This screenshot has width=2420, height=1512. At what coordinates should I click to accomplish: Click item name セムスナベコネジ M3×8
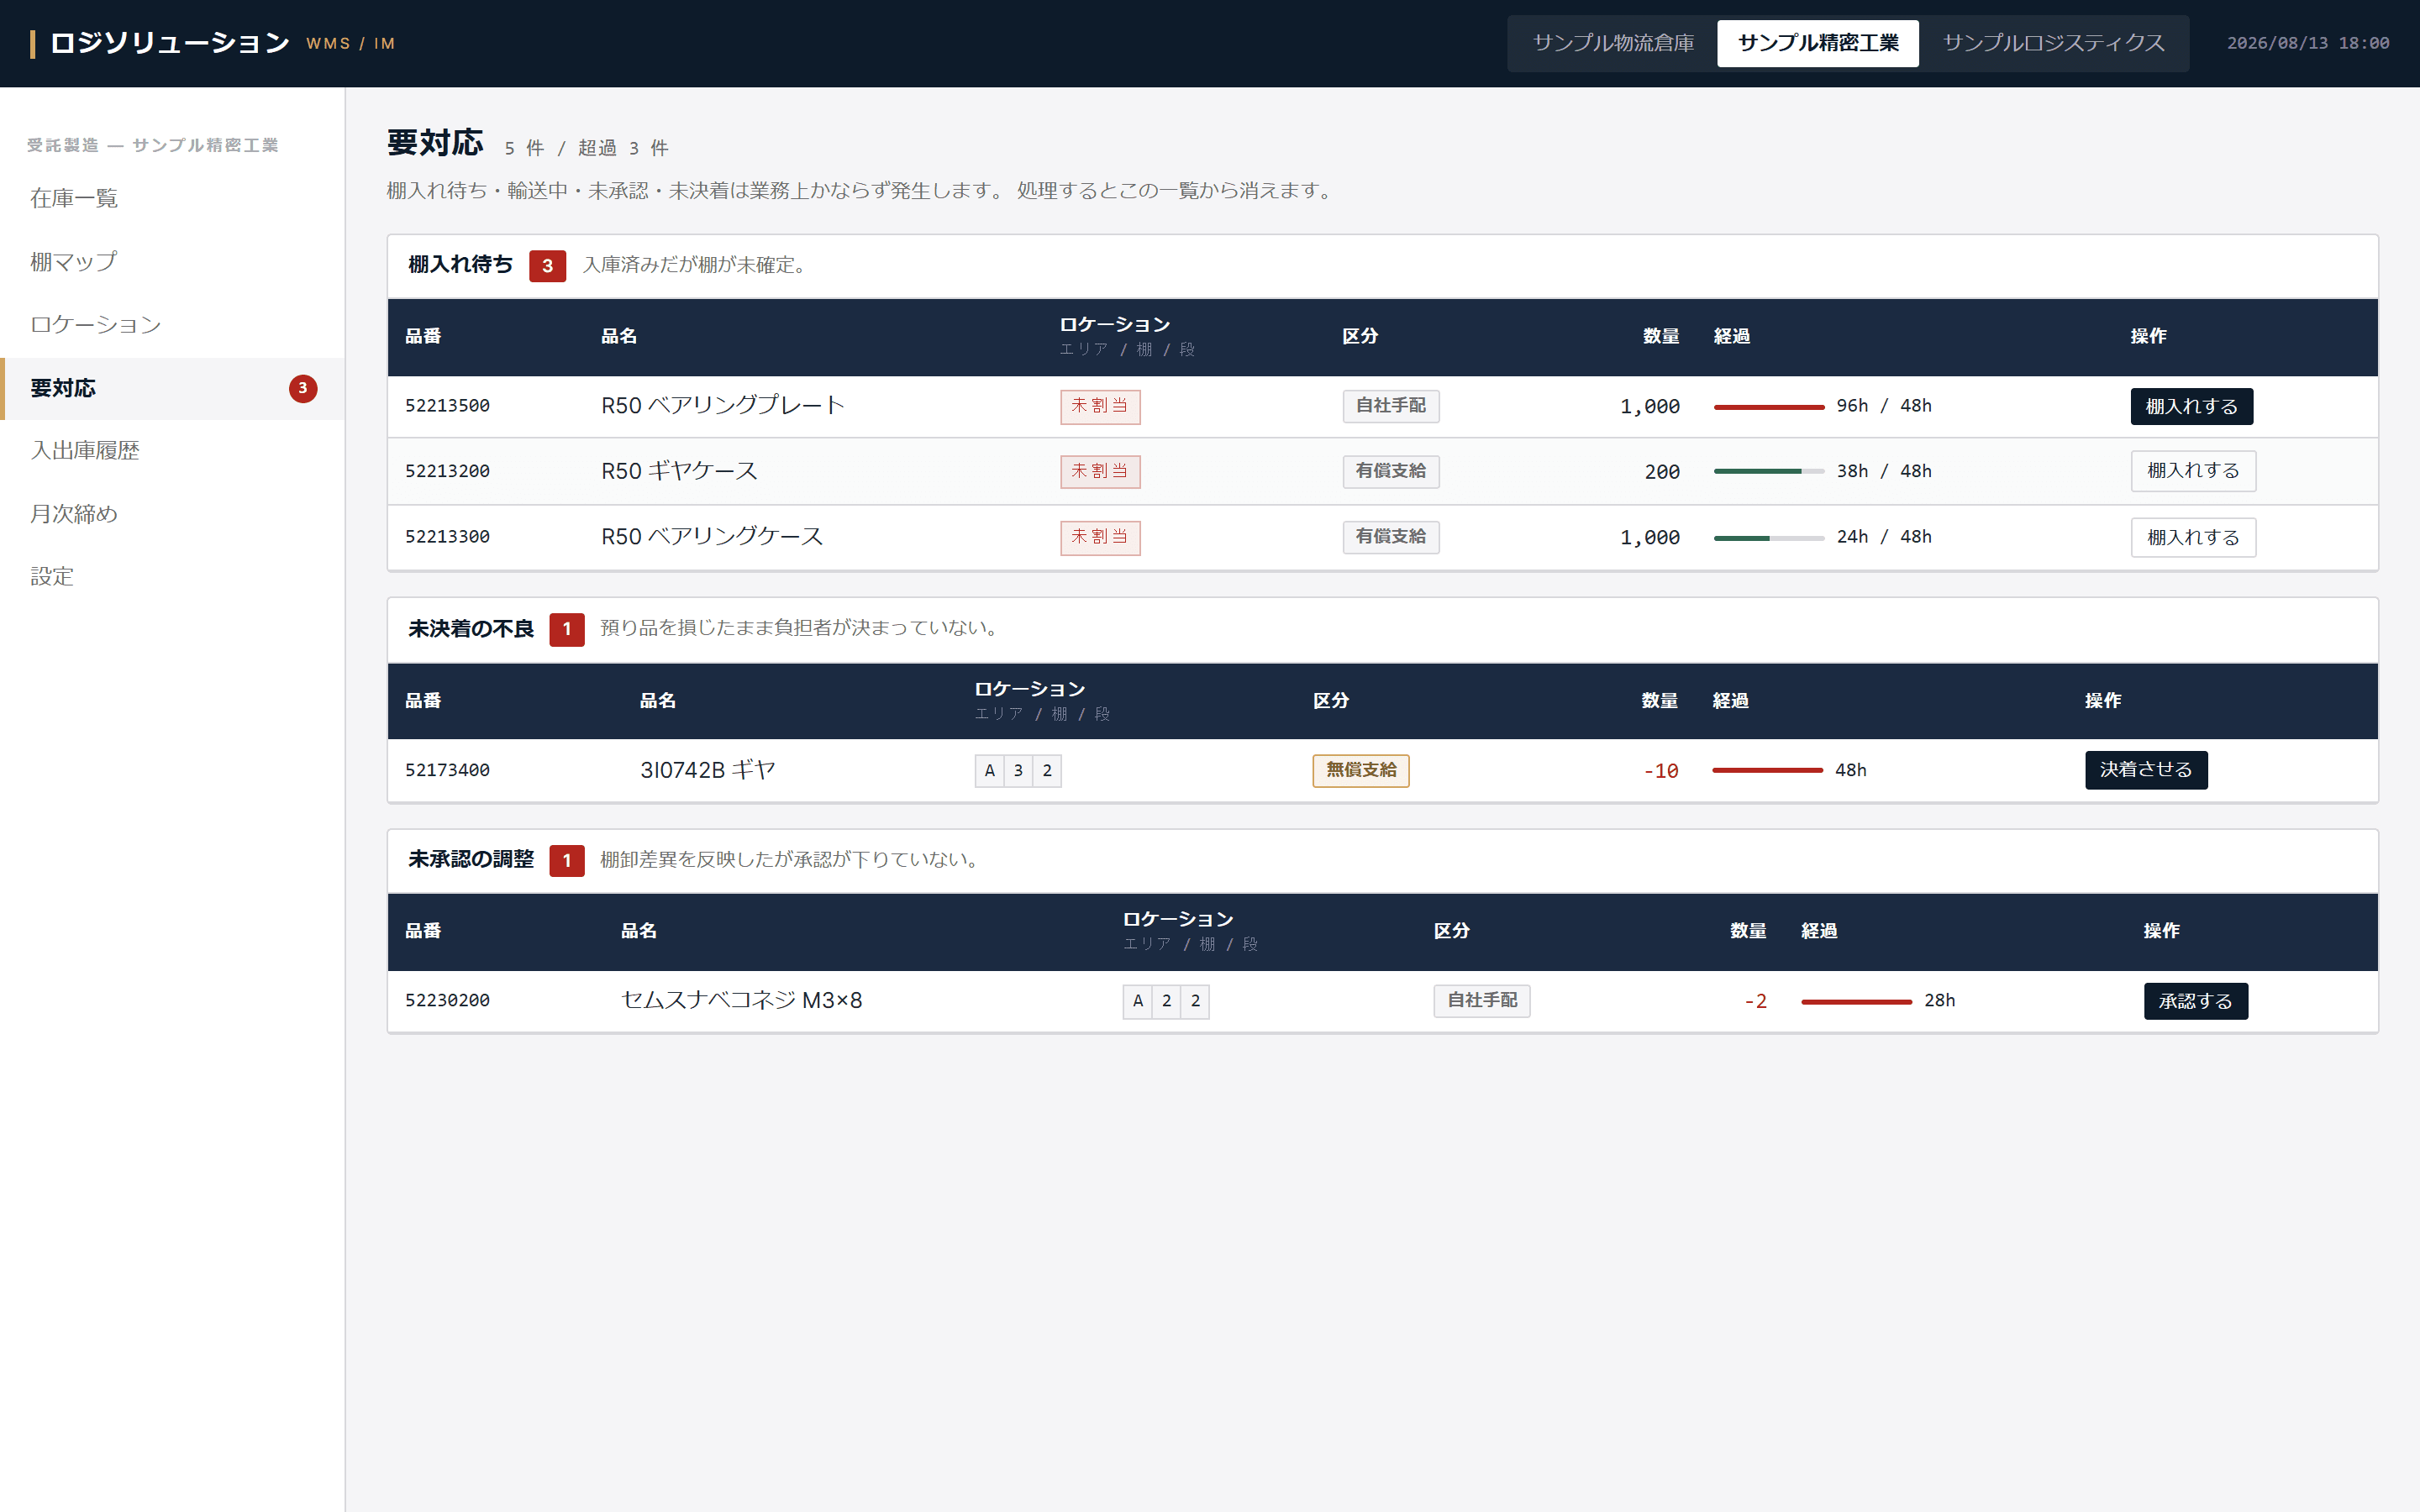click(741, 1001)
